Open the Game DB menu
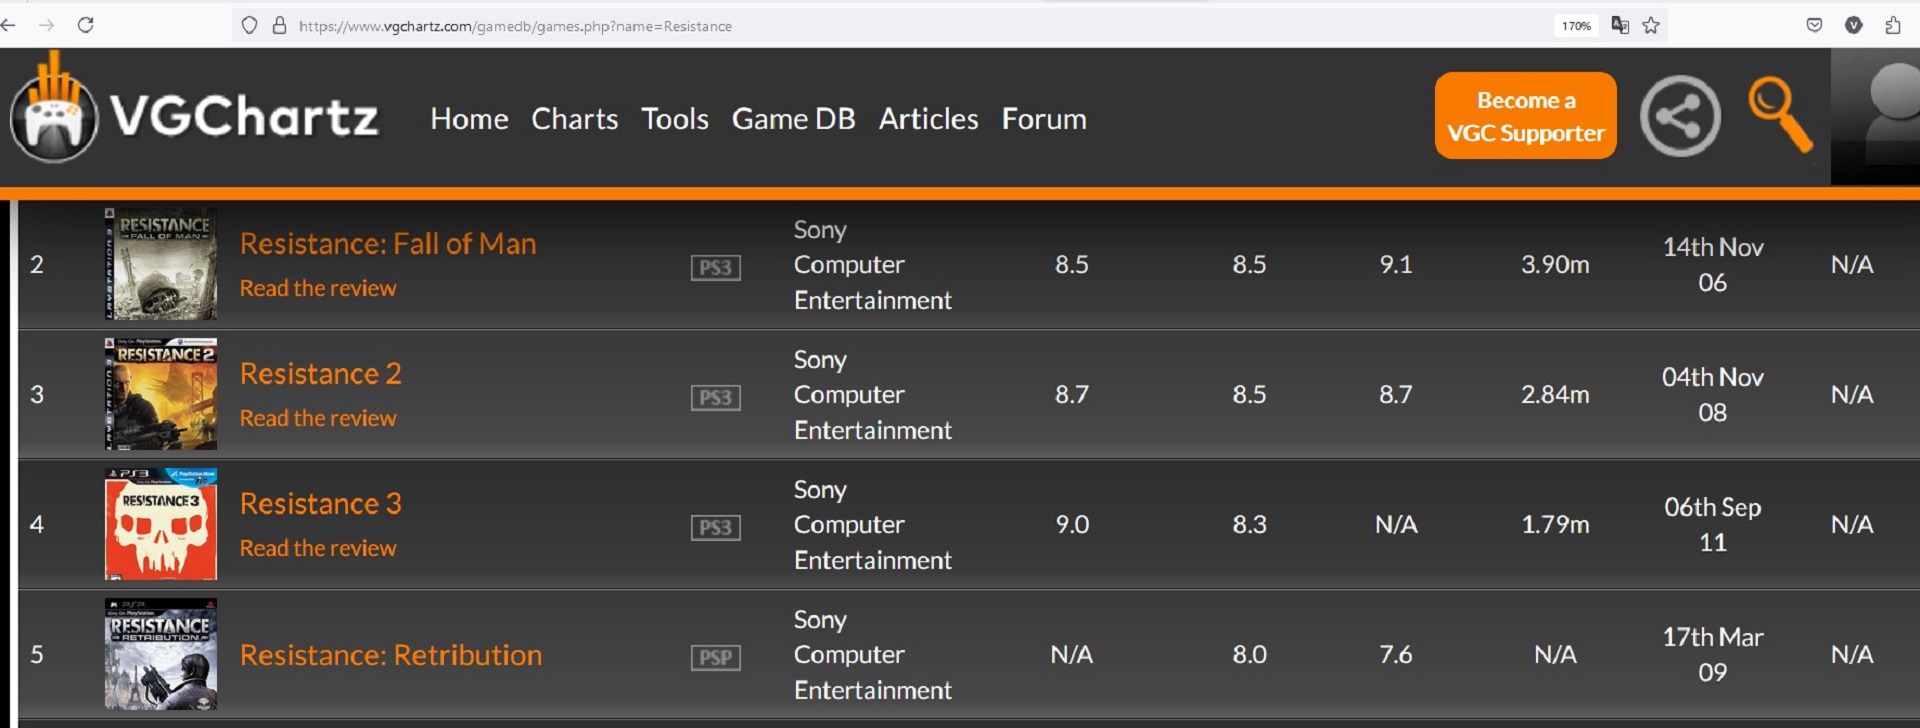The width and height of the screenshot is (1920, 728). [794, 119]
